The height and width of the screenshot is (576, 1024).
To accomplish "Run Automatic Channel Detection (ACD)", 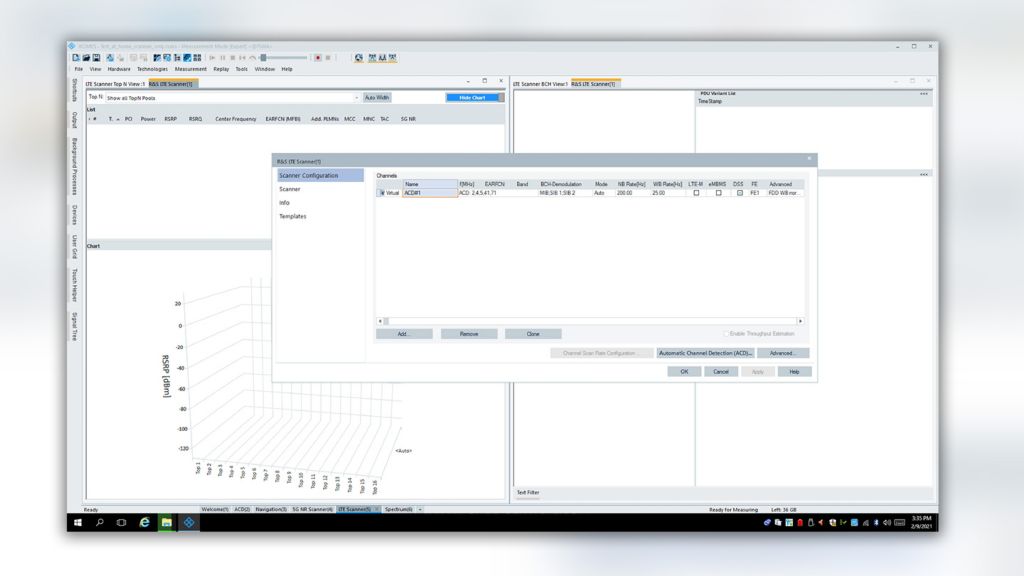I will pos(706,353).
